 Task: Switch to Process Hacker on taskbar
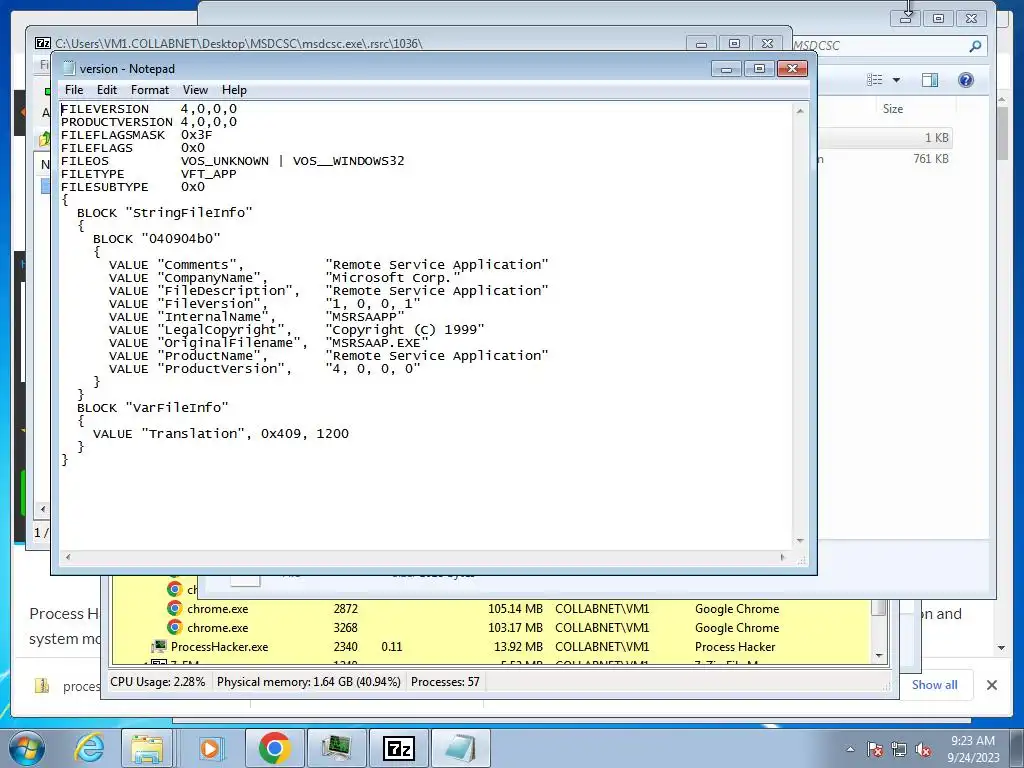(x=337, y=748)
